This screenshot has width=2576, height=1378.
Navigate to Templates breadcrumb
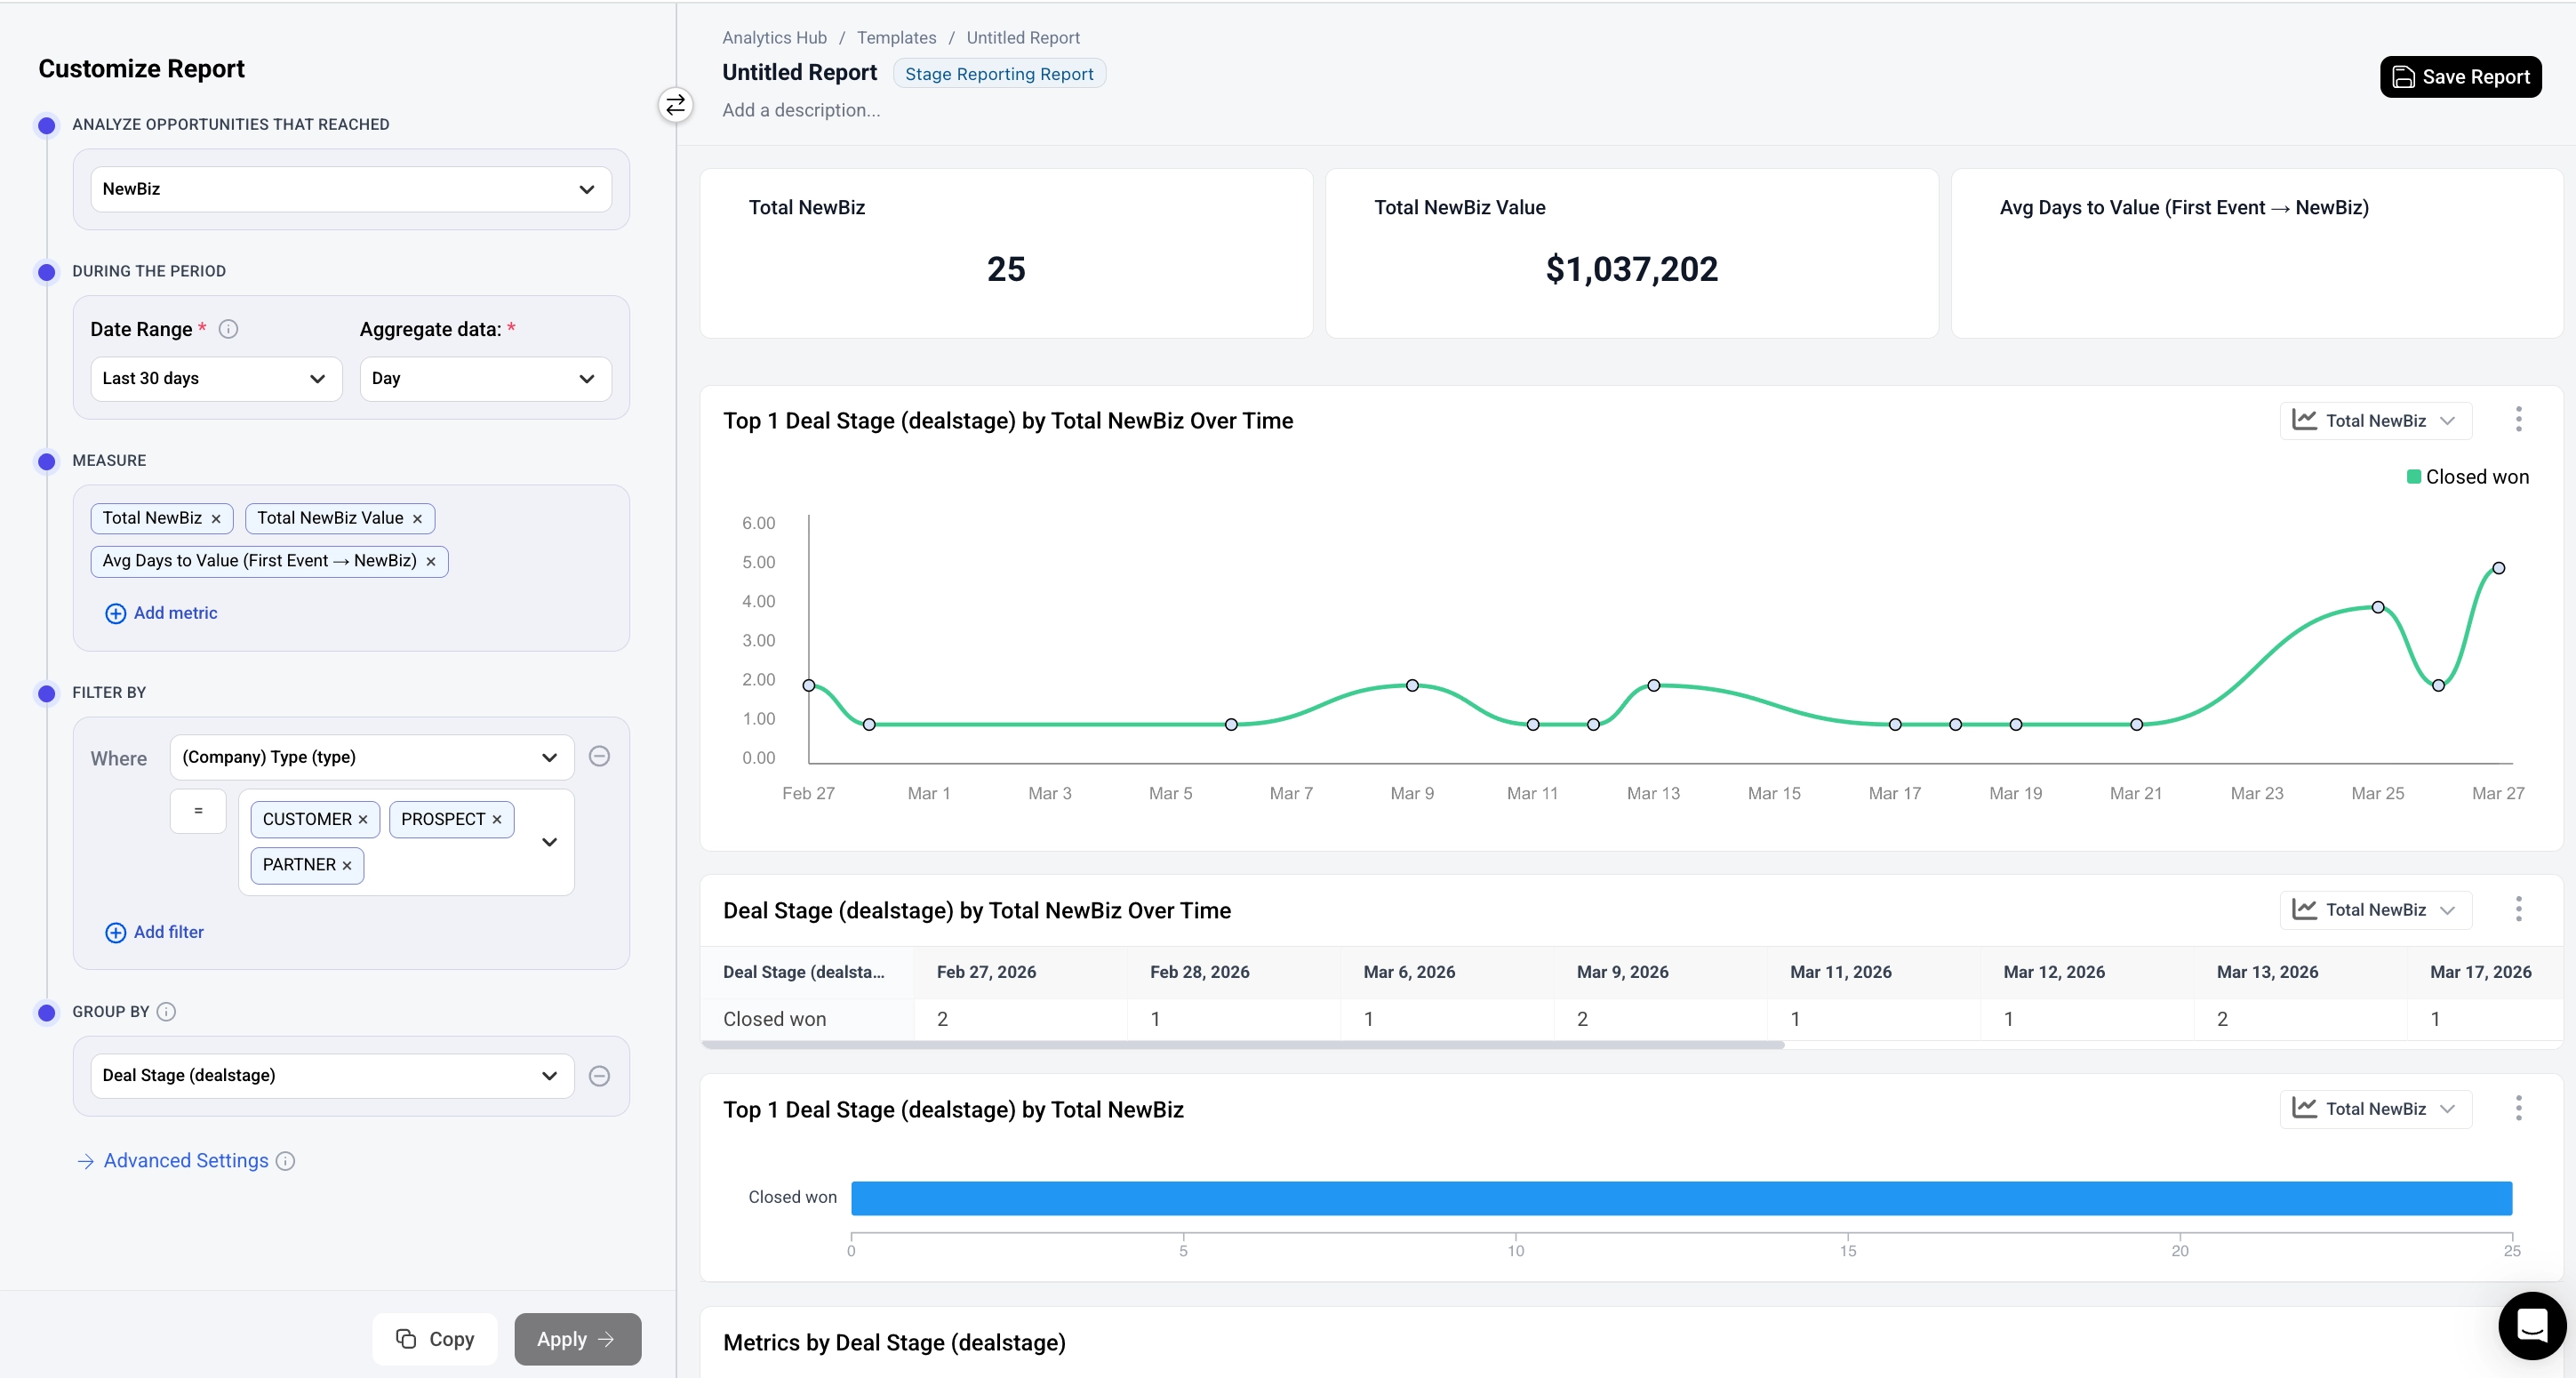tap(896, 37)
